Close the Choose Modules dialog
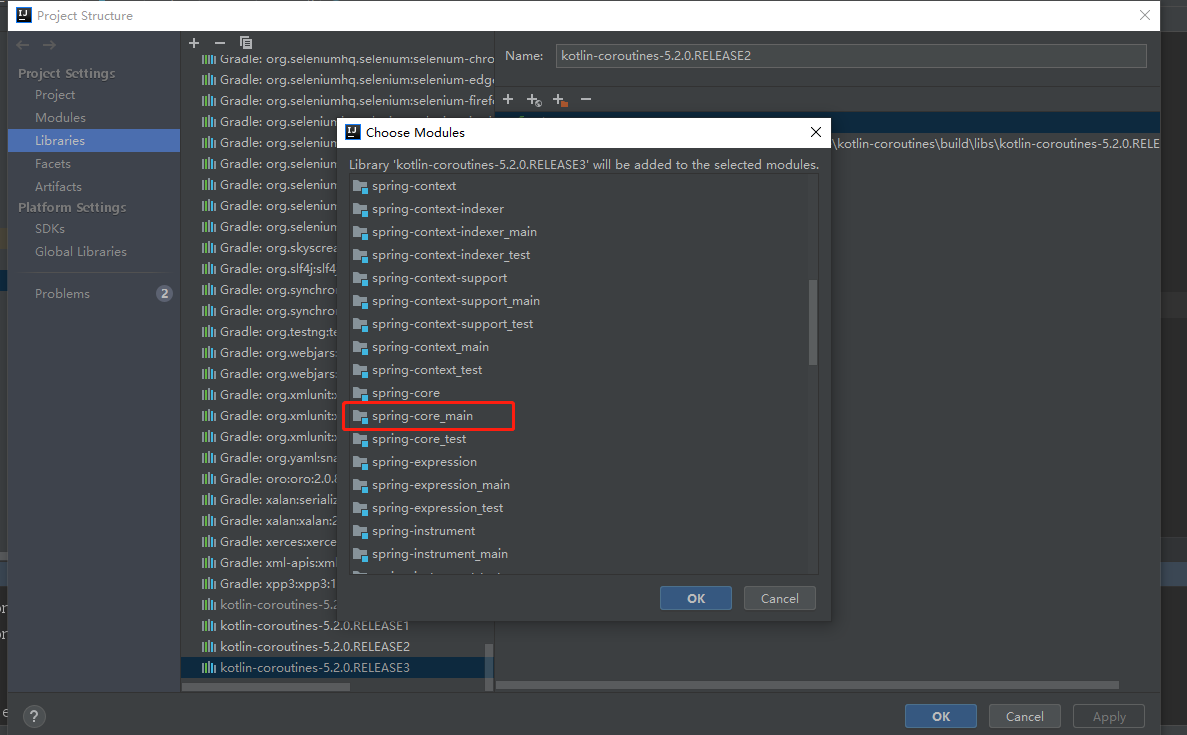Screen dimensions: 1187x735 point(815,132)
